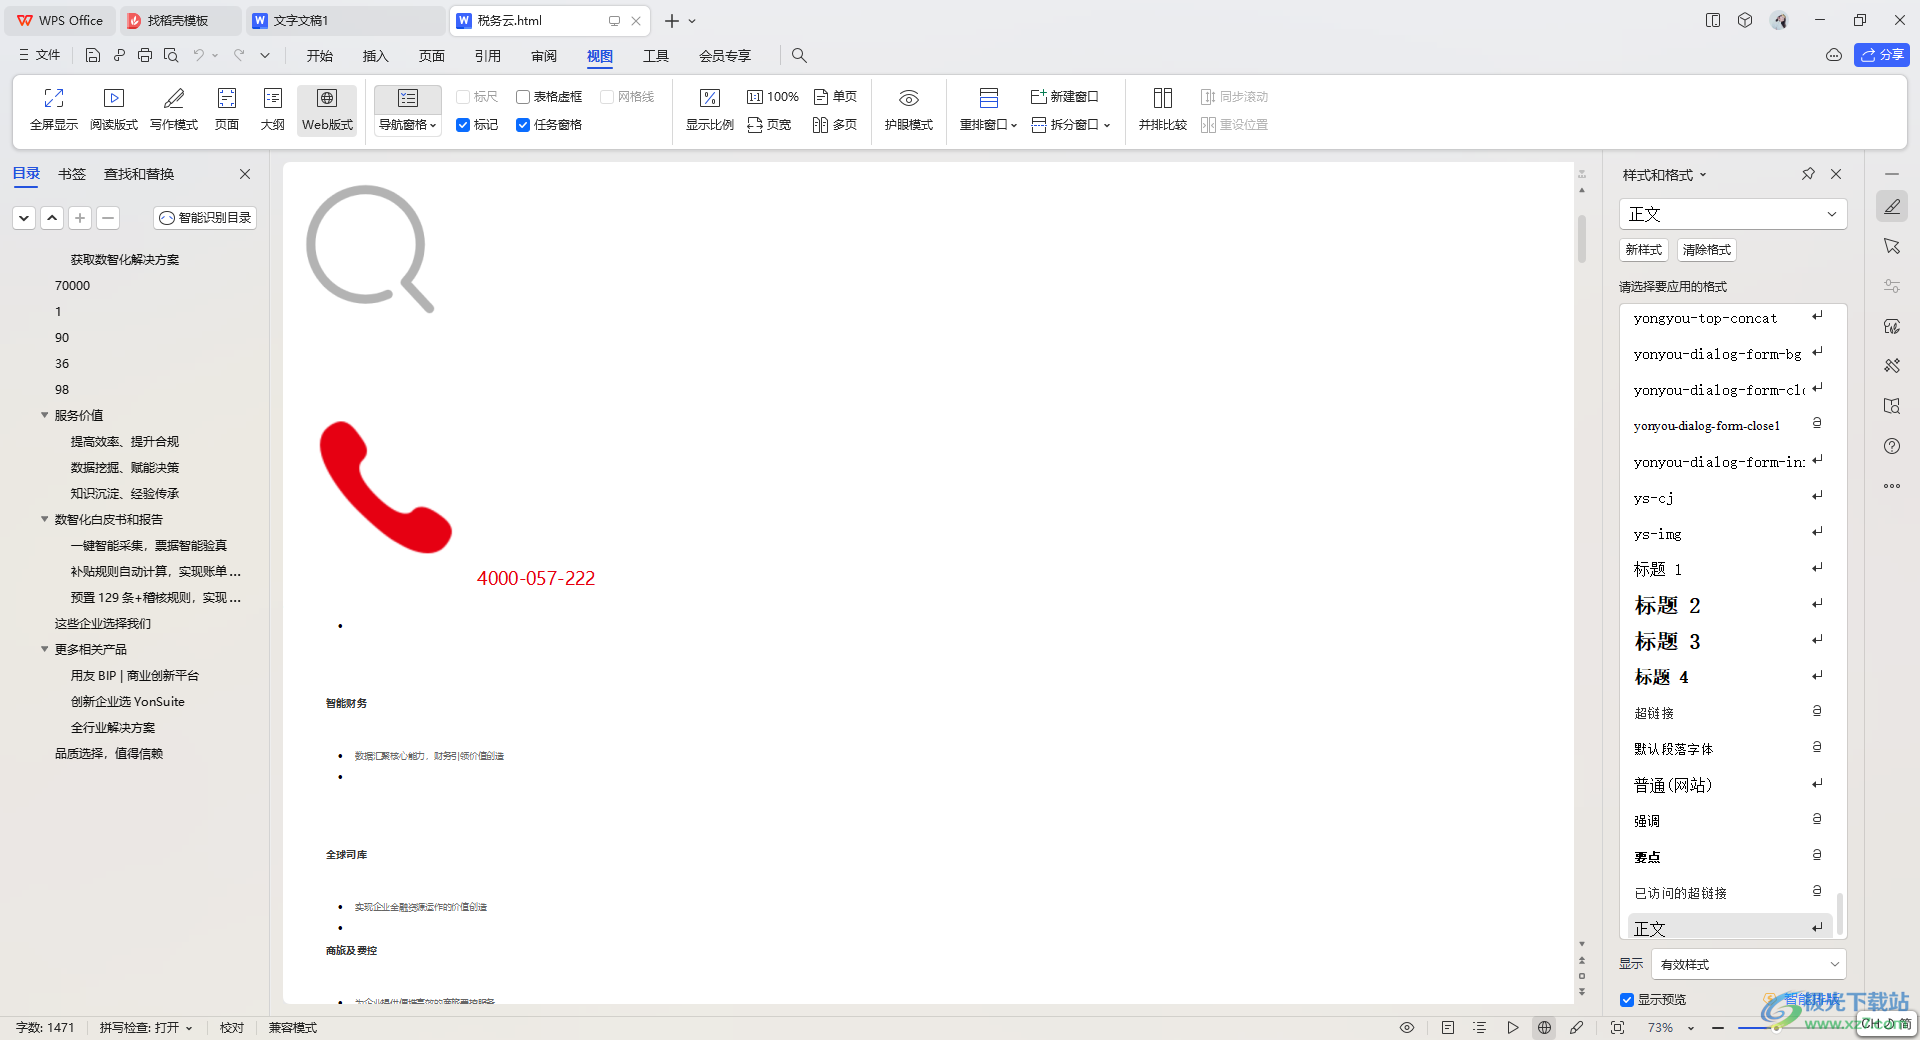Switch to the 书签 navigation tab

tap(72, 174)
